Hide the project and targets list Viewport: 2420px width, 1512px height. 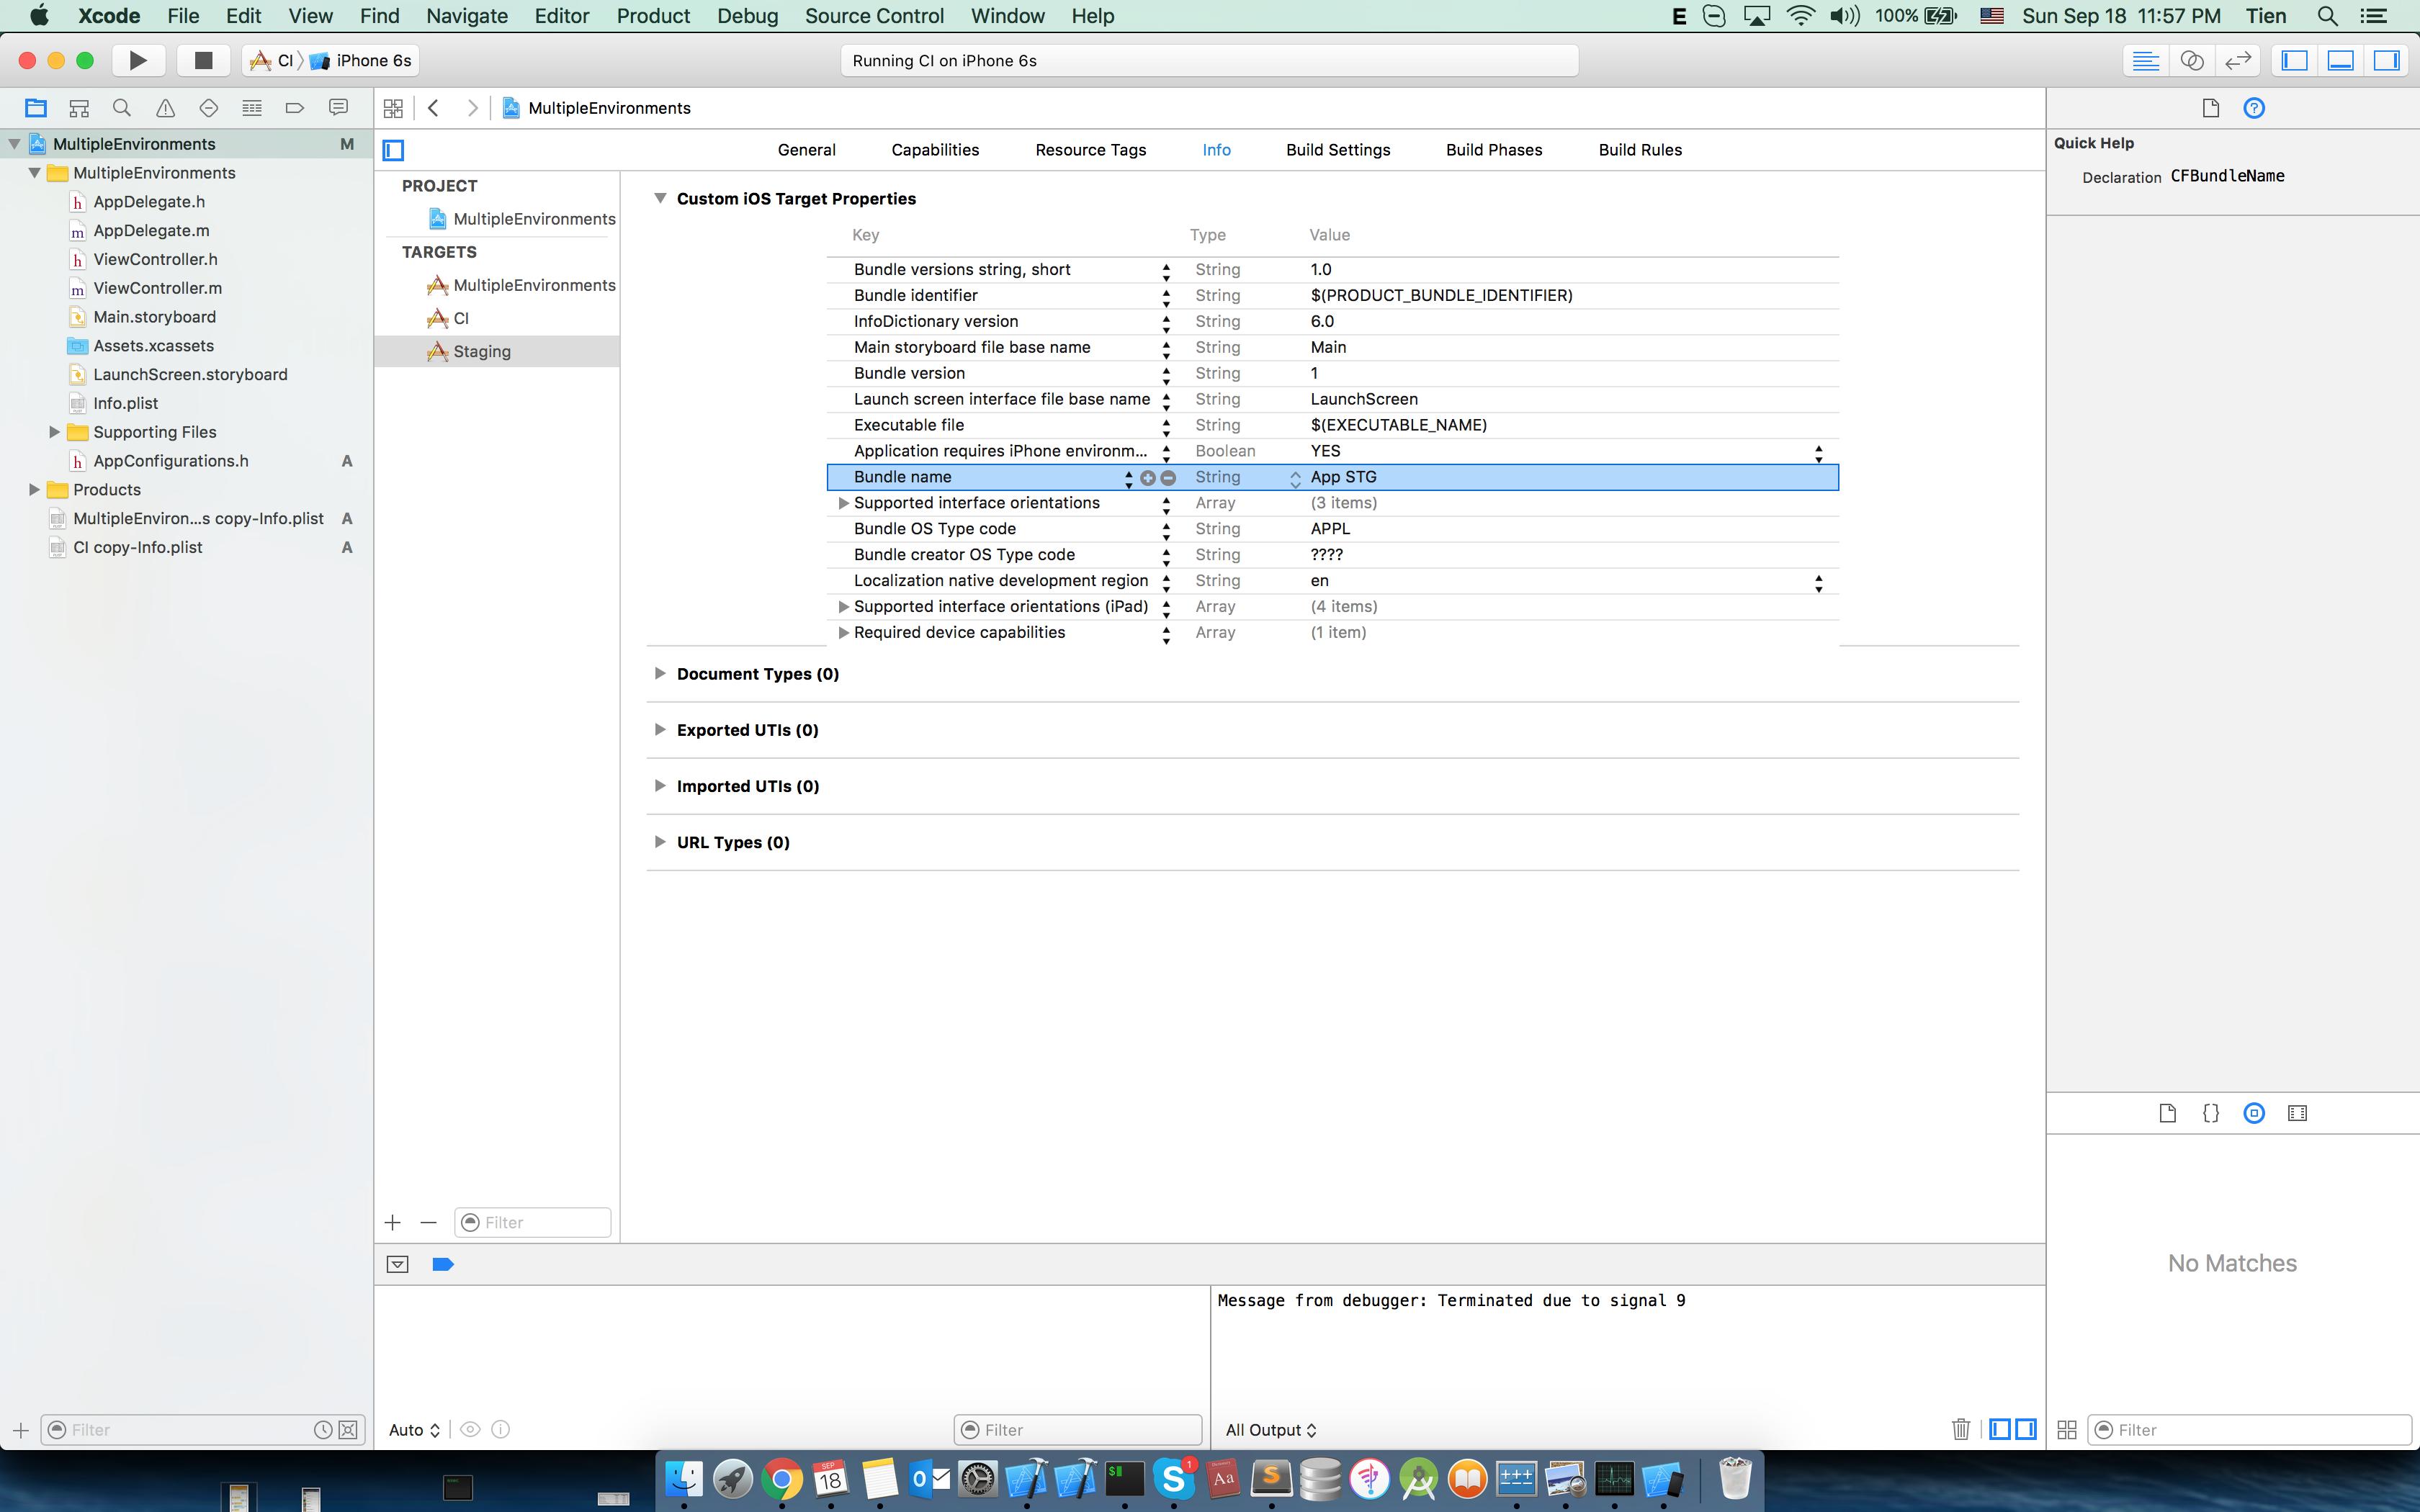coord(393,150)
